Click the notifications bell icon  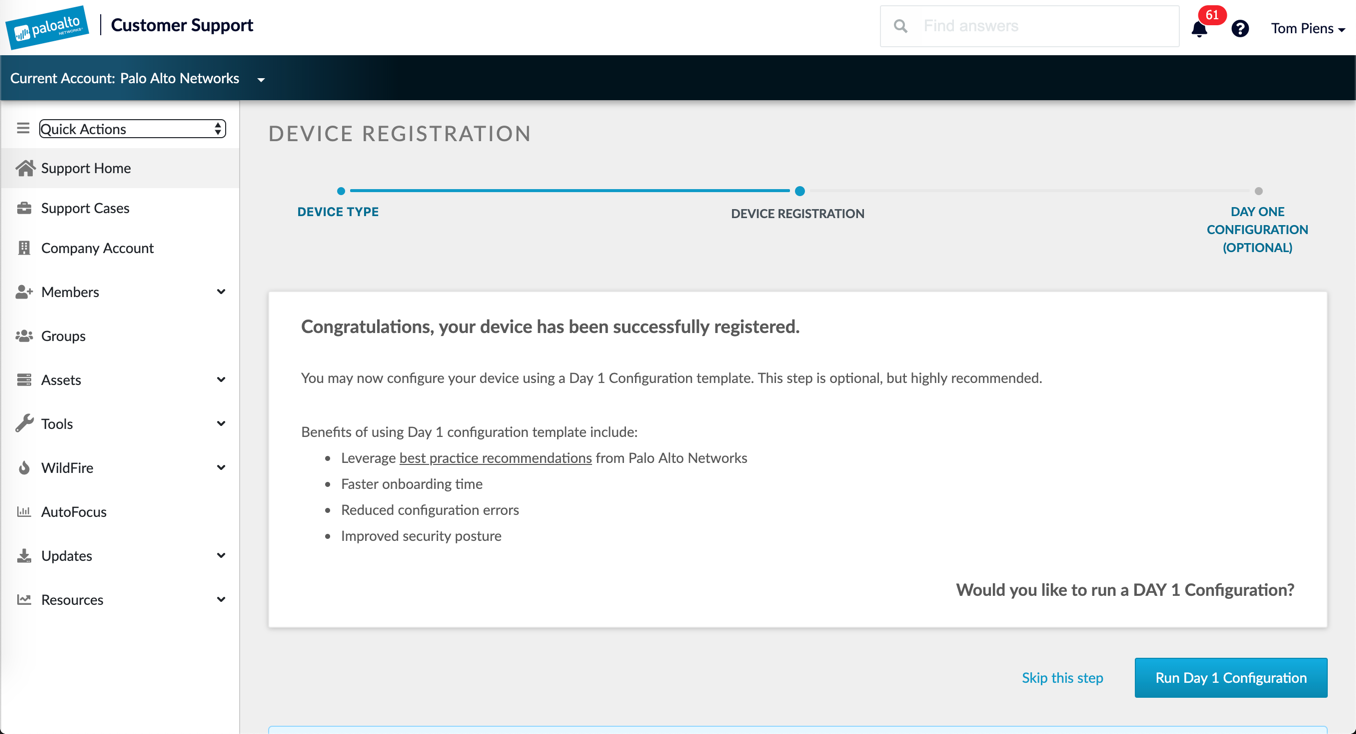[1199, 29]
